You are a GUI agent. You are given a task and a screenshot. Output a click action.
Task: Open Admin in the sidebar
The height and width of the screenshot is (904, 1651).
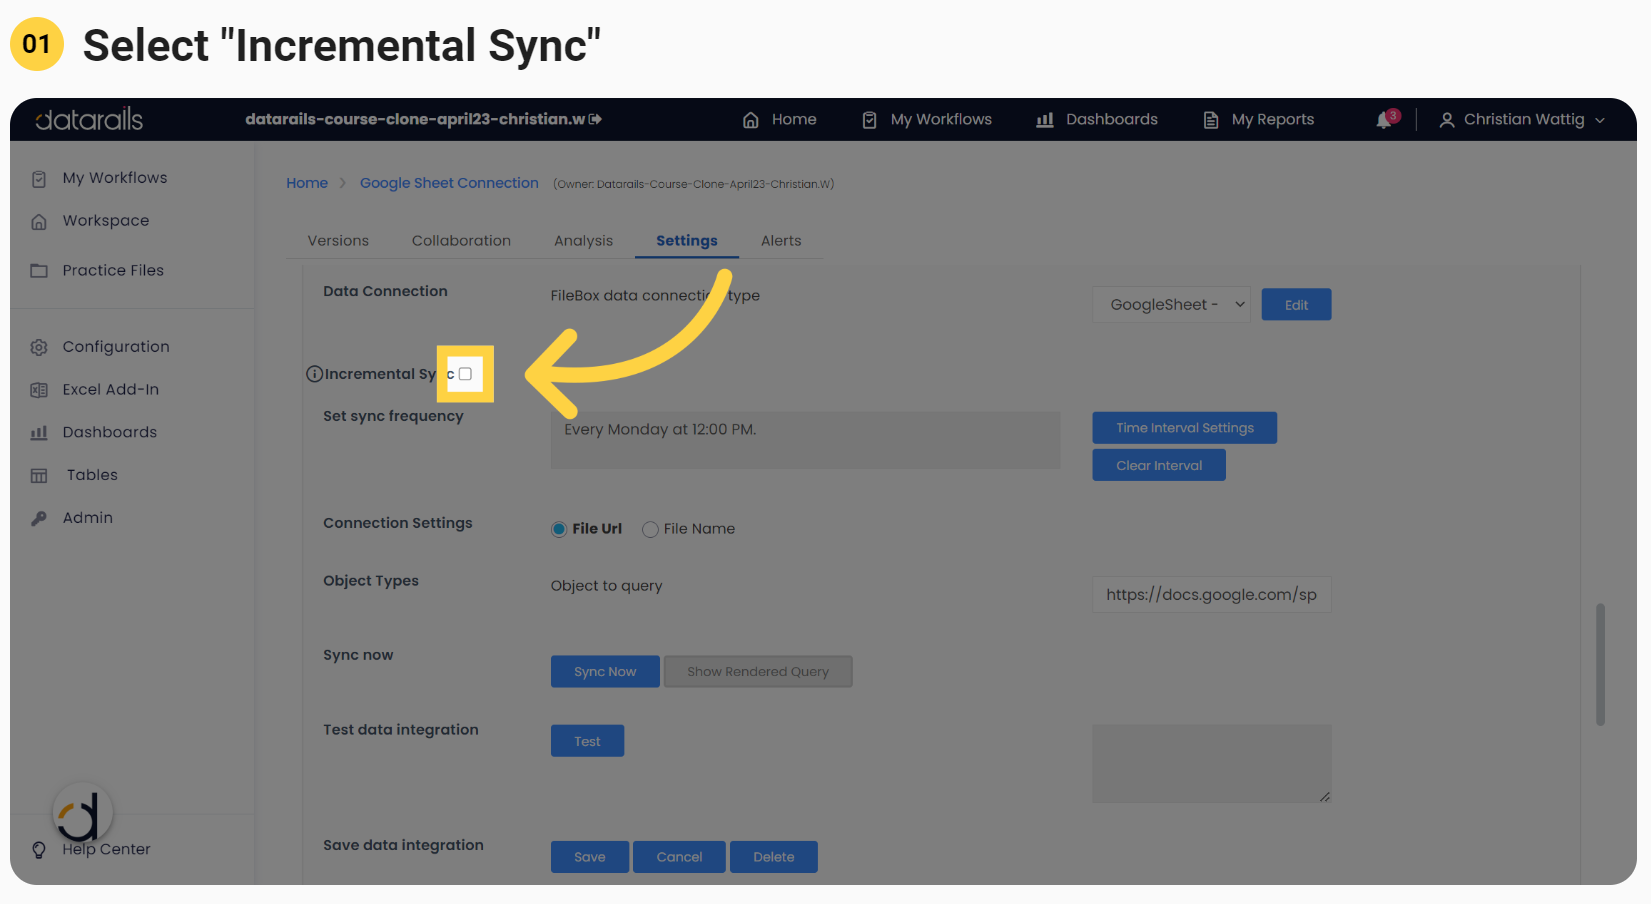tap(88, 518)
